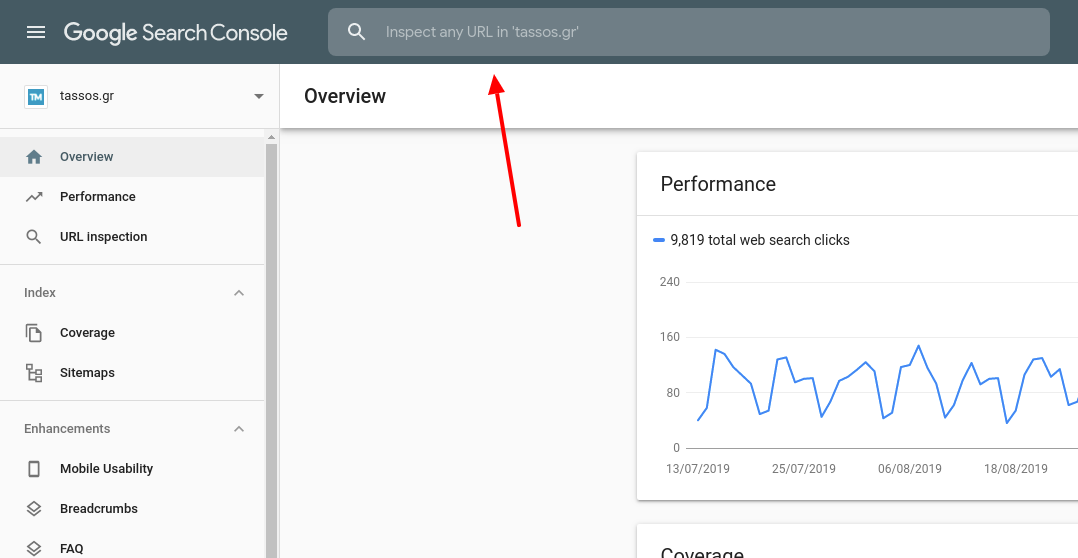Select FAQ in the sidebar
The width and height of the screenshot is (1078, 558).
coord(72,548)
